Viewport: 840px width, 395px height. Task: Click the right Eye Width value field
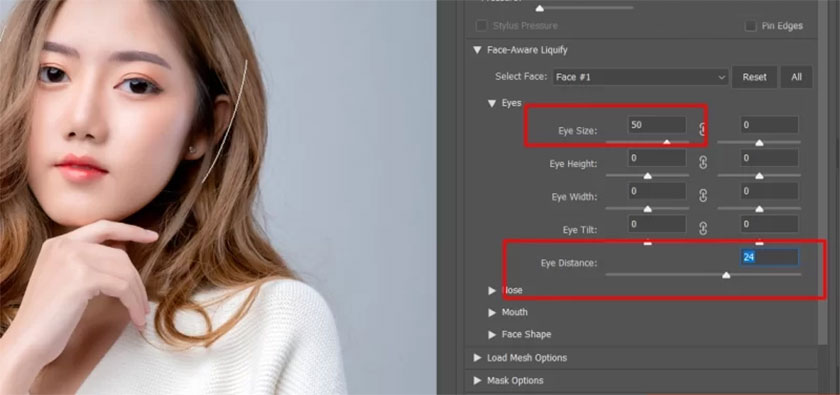[769, 191]
